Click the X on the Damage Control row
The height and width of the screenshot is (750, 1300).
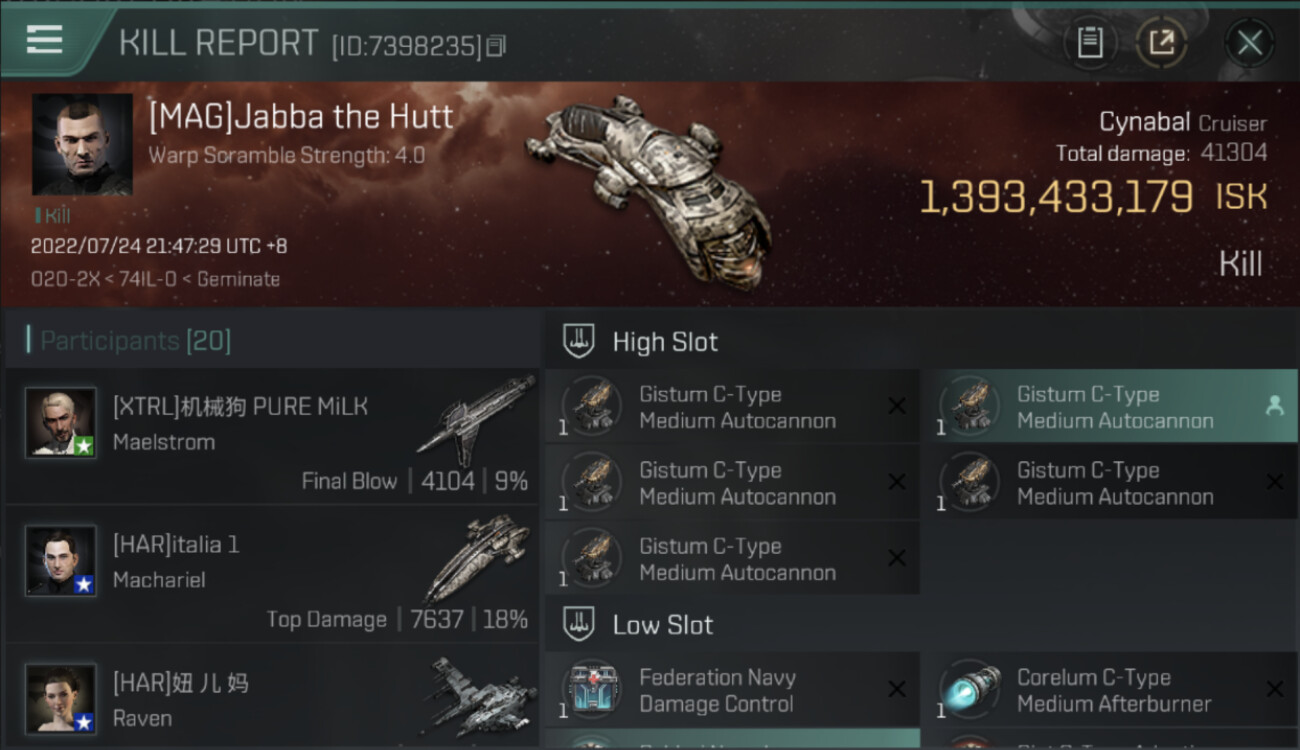tap(897, 690)
